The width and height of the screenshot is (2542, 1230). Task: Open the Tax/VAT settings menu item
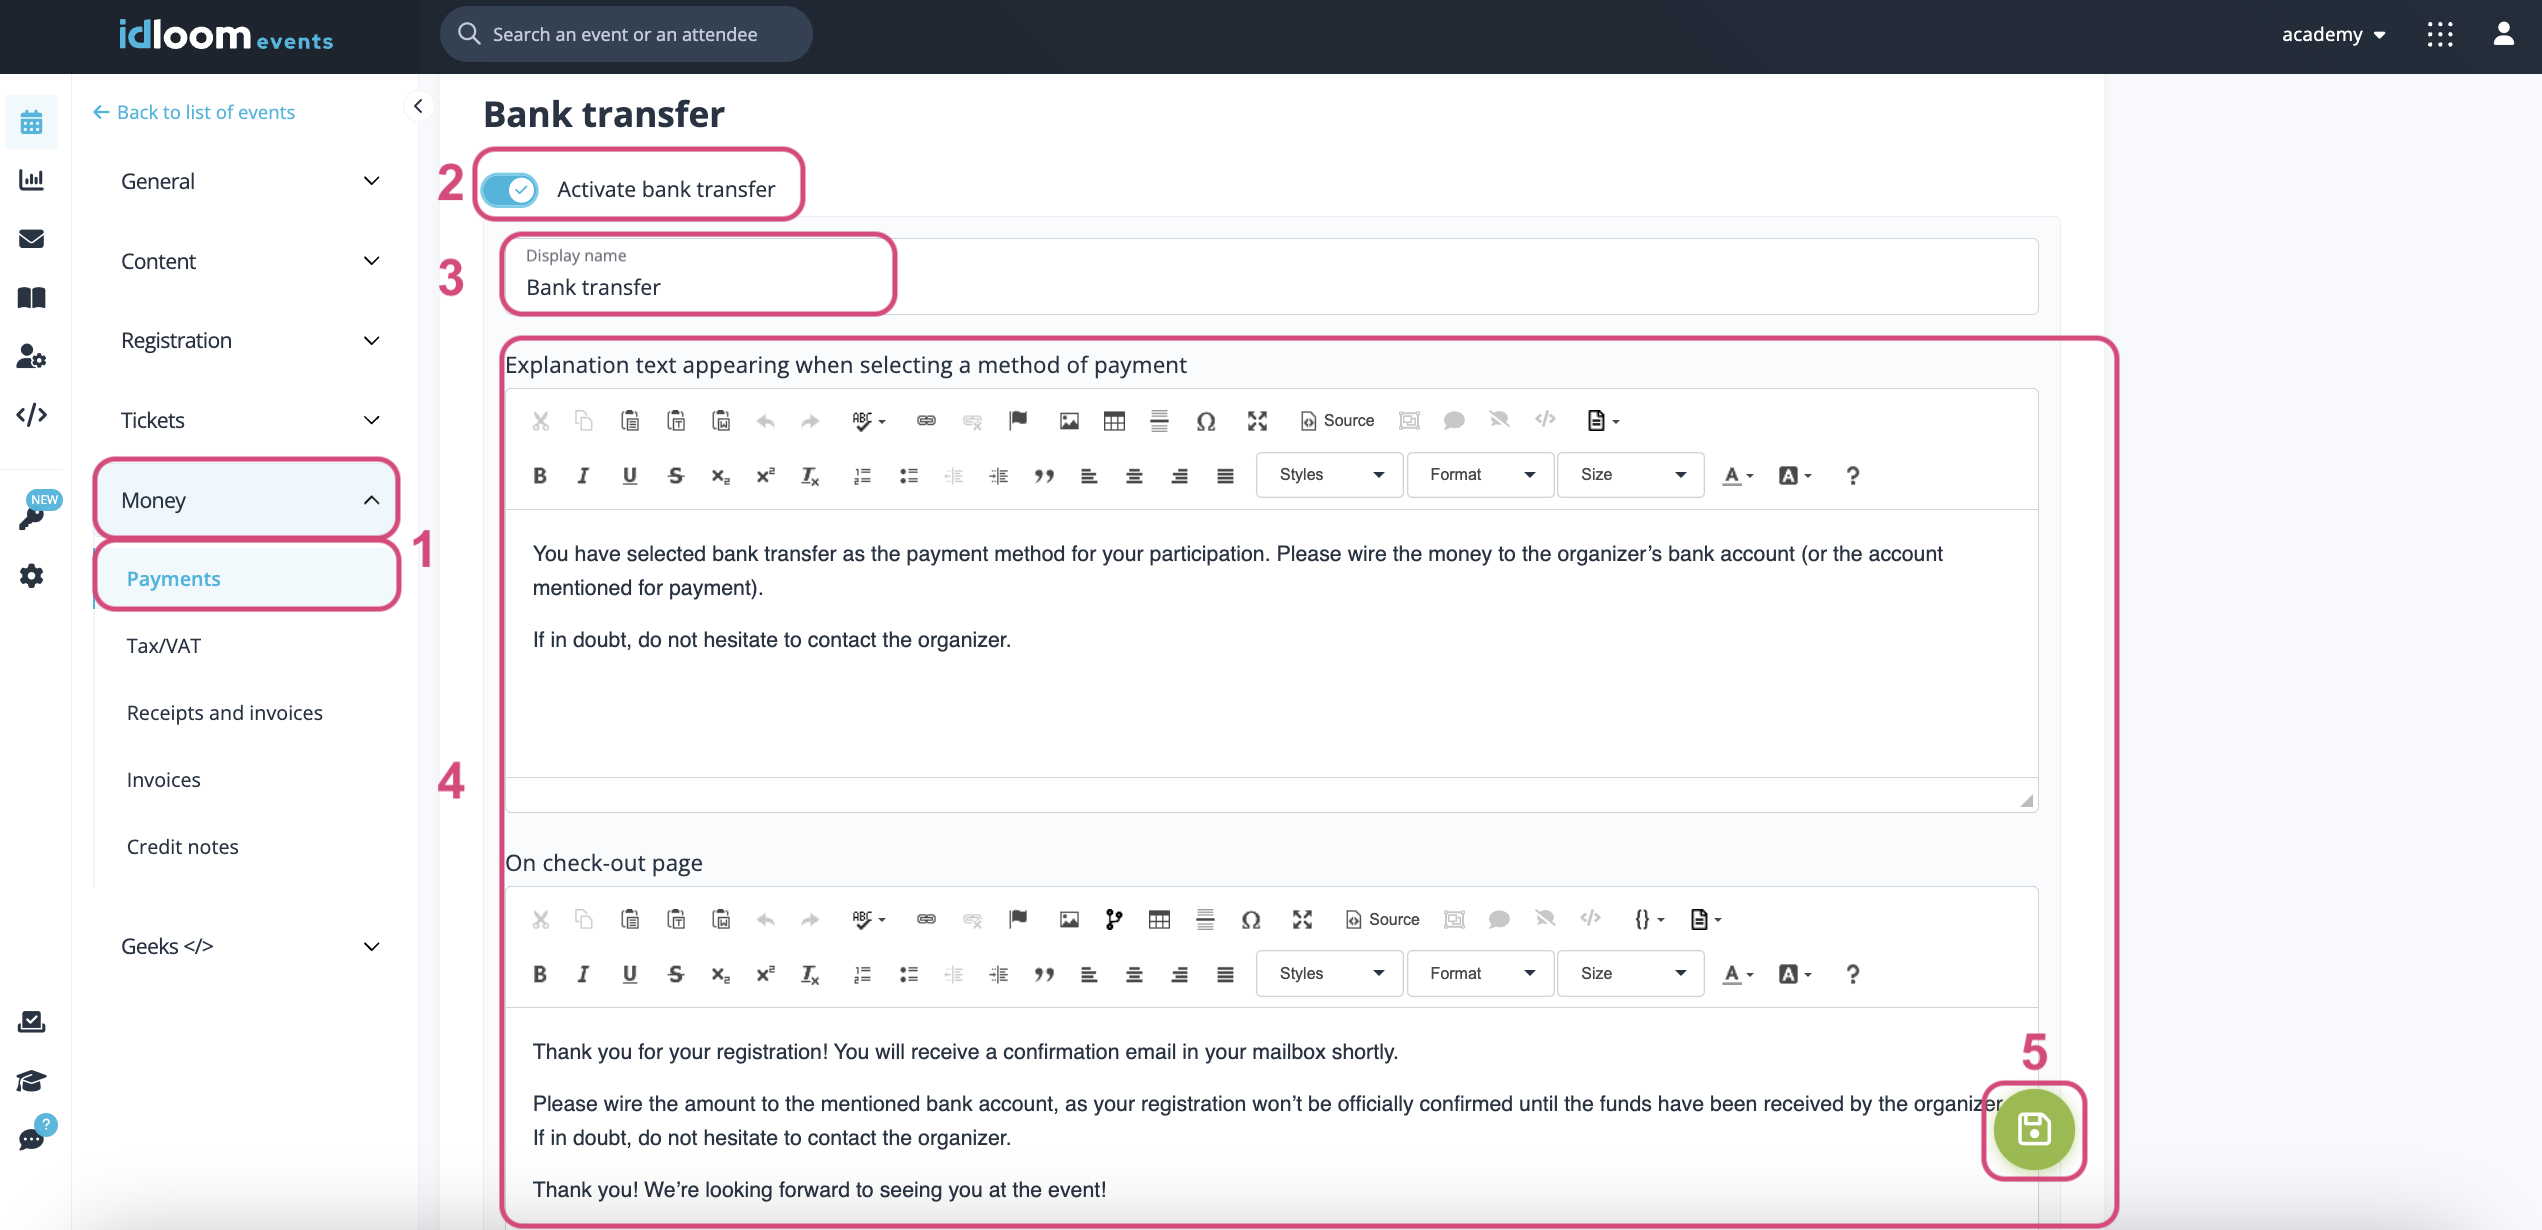164,645
